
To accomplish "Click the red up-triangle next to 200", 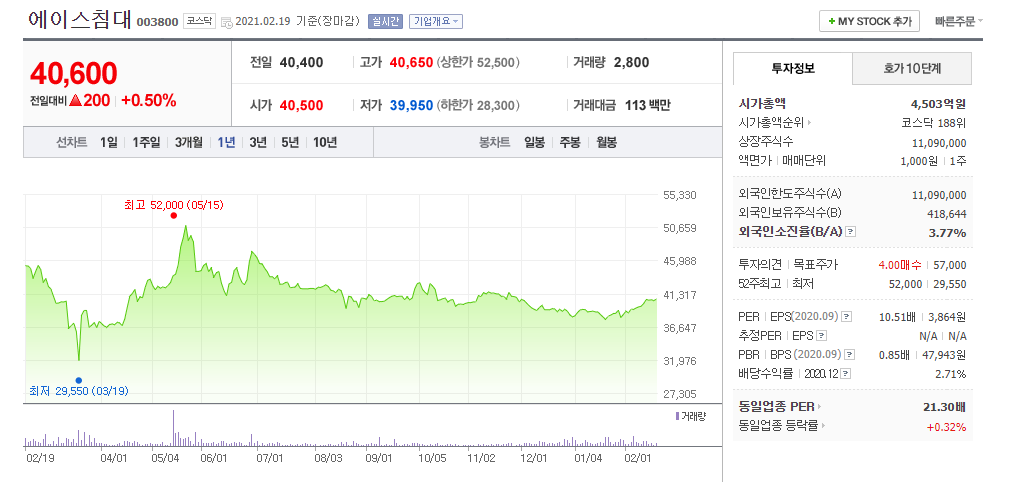I will pos(76,100).
